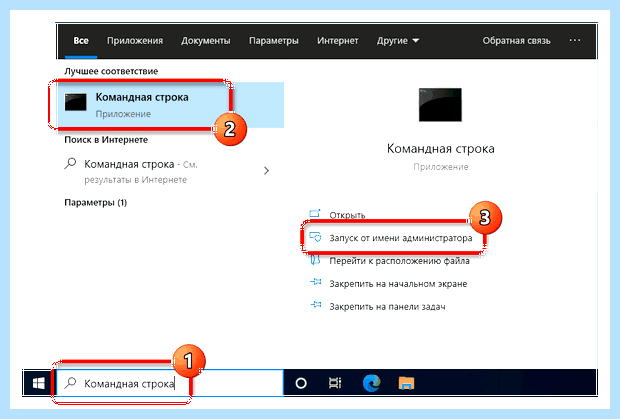Image resolution: width=620 pixels, height=419 pixels.
Task: Select Командная строка best match result
Action: [x=171, y=105]
